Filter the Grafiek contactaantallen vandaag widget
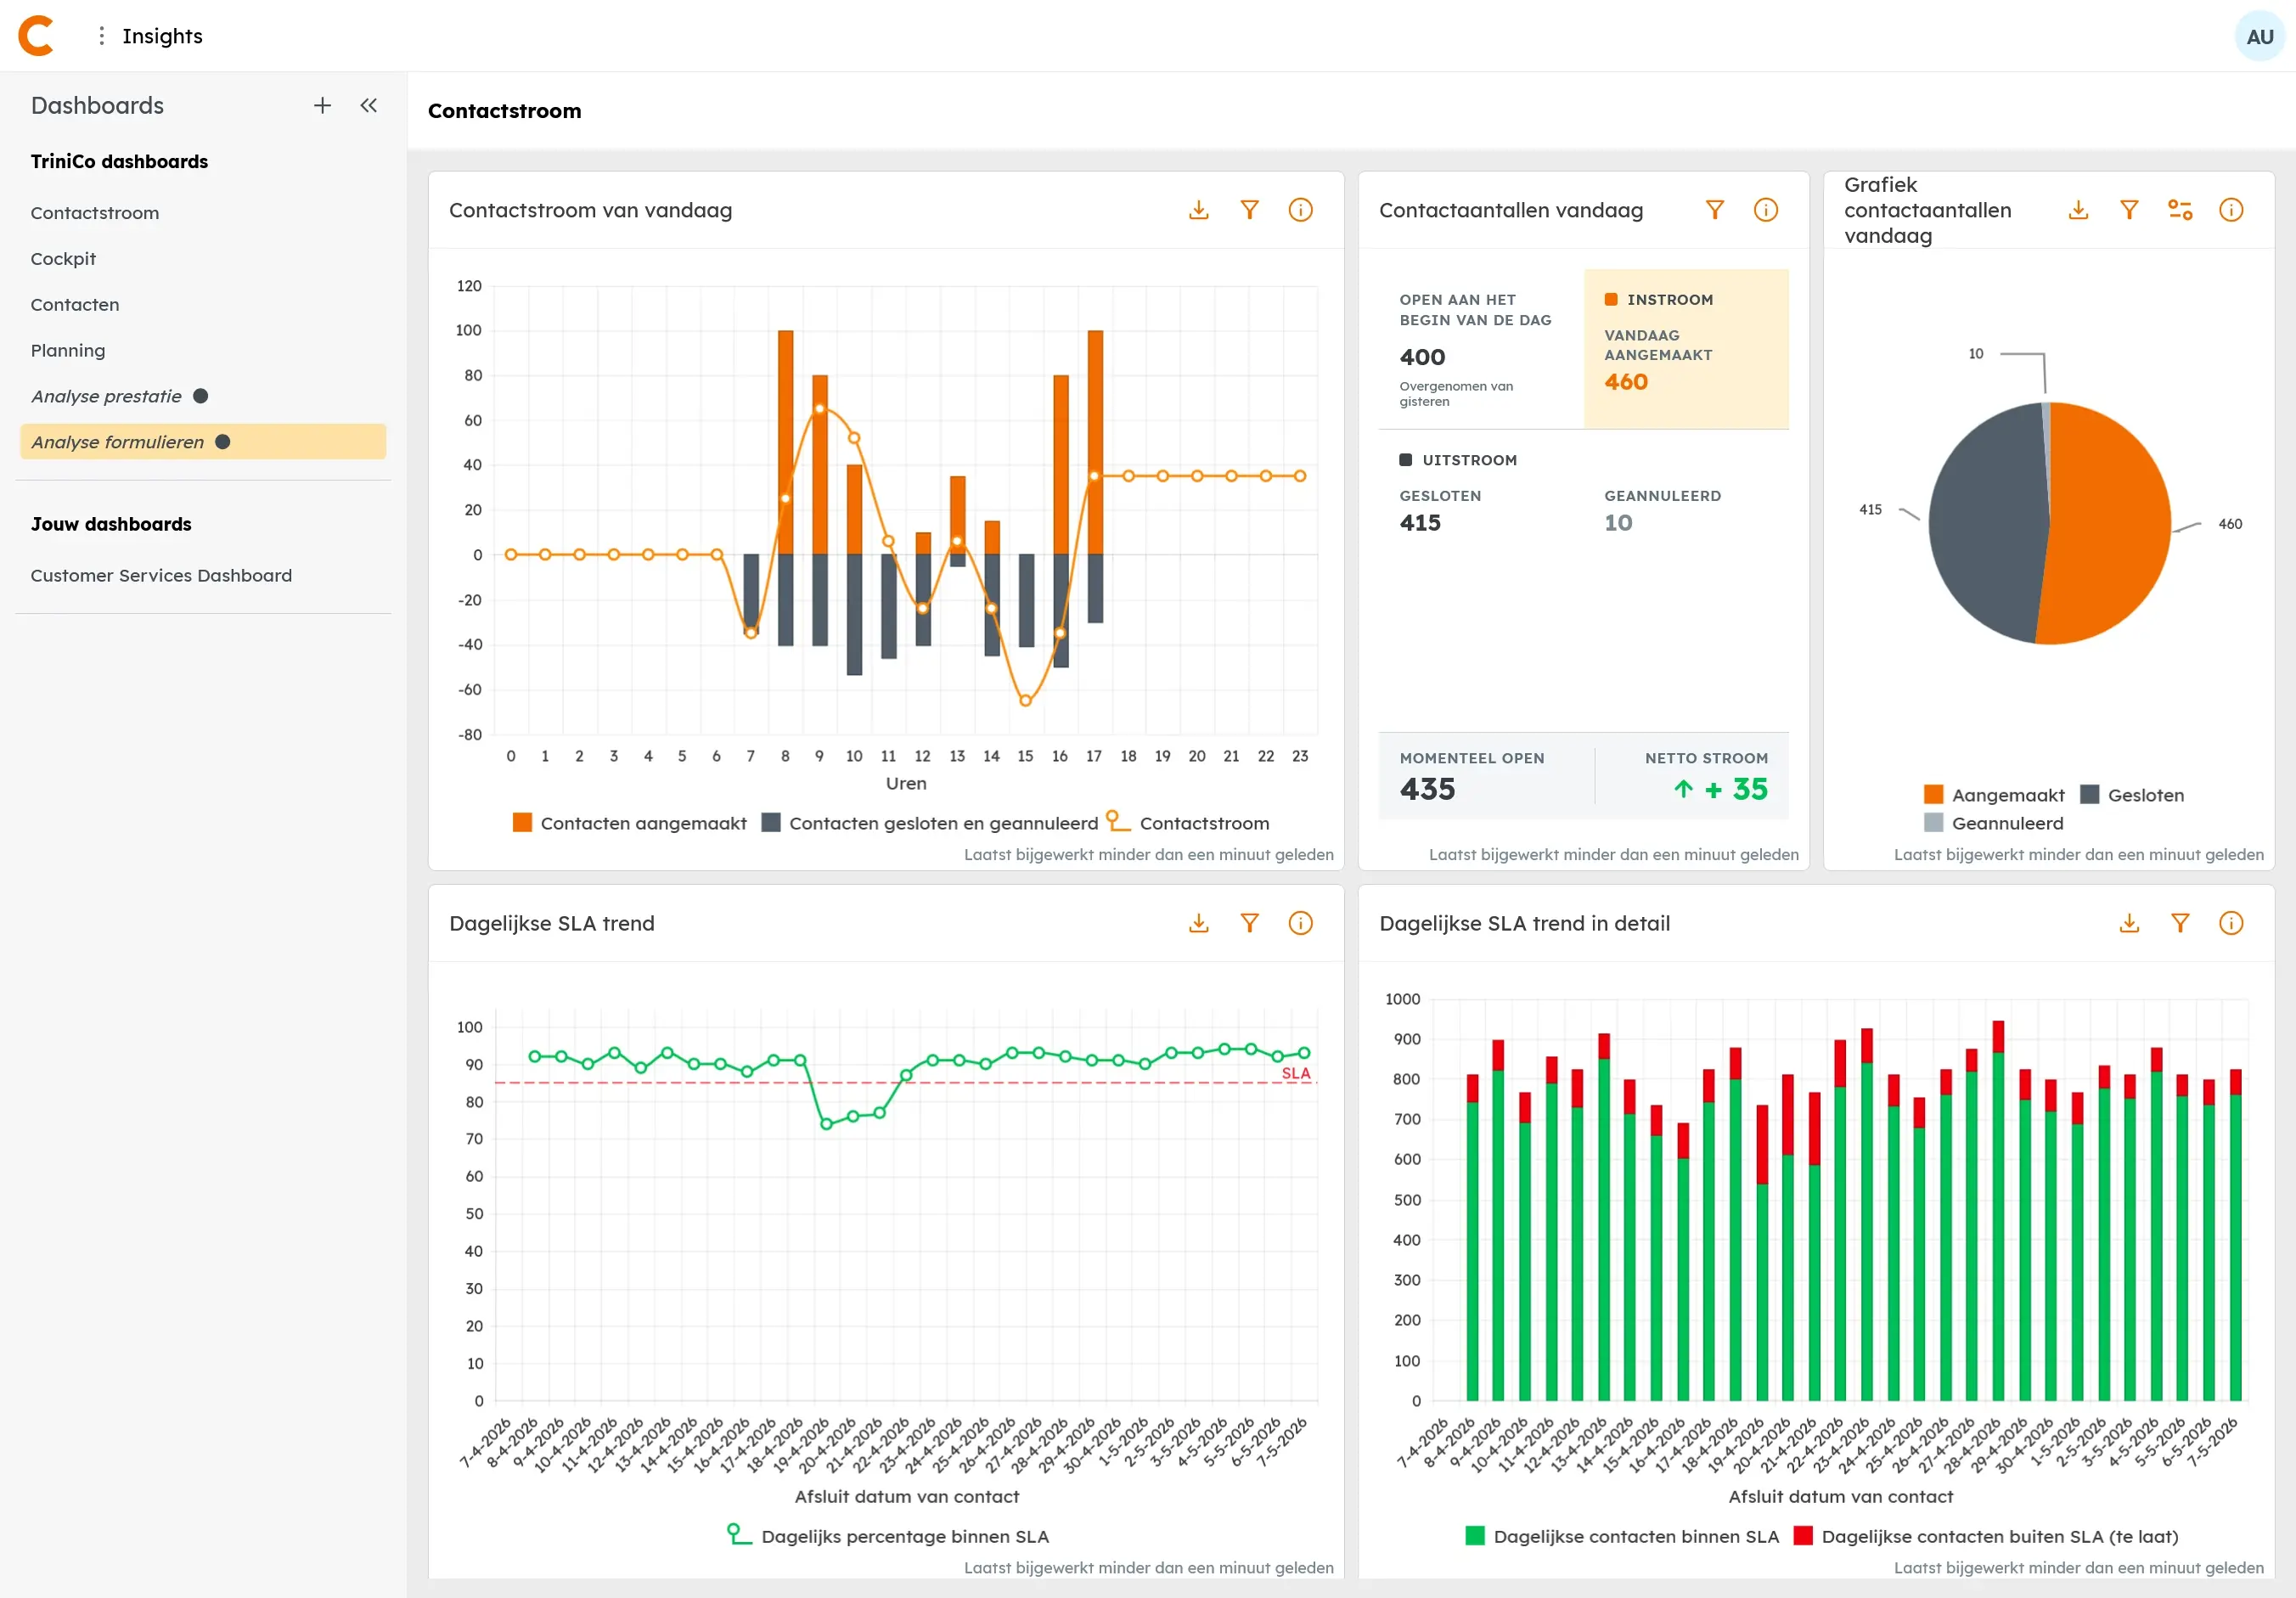Viewport: 2296px width, 1598px height. coord(2129,210)
